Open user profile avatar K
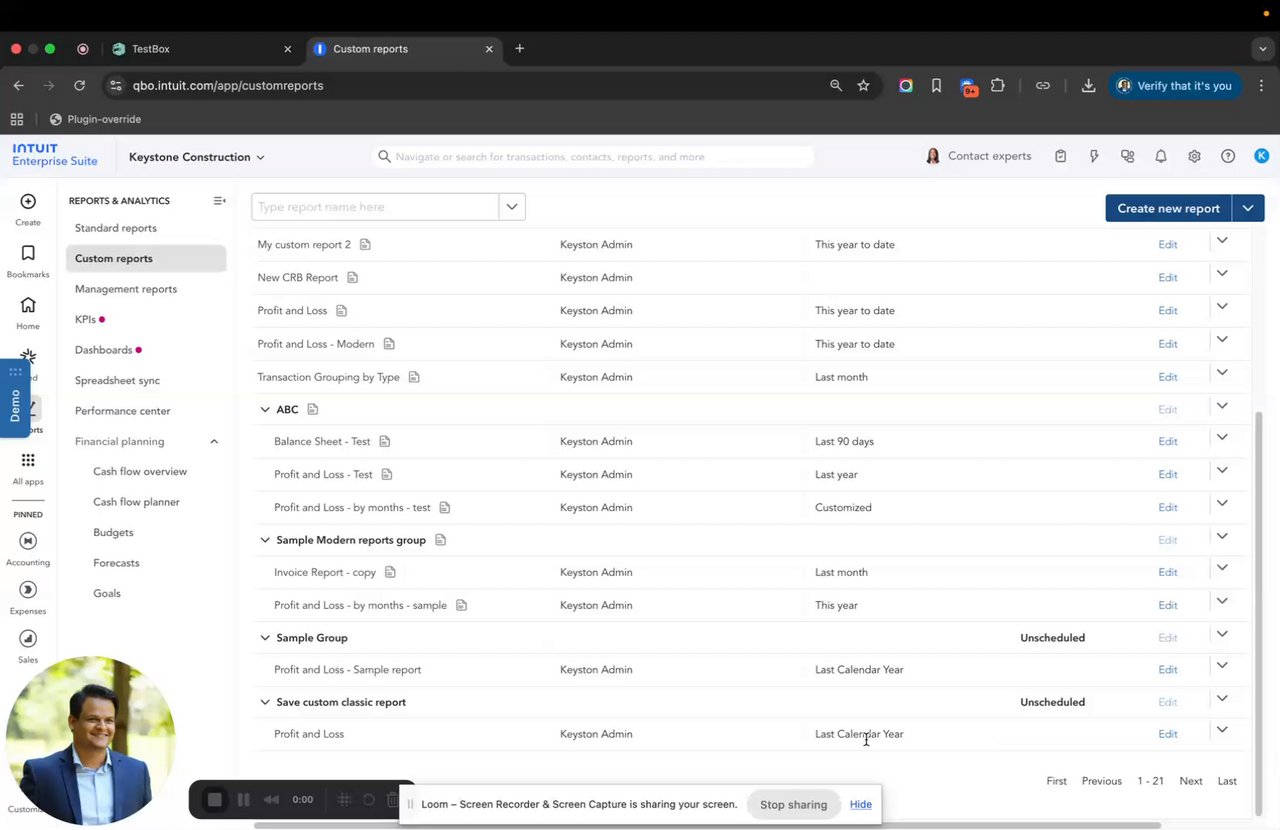Screen dimensions: 1280x830 point(1262,156)
